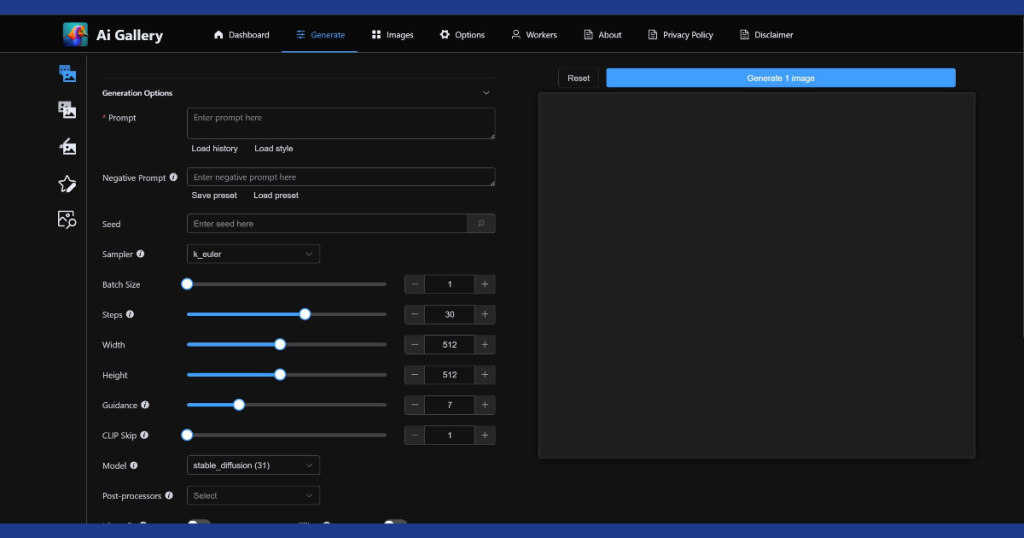
Task: Decrease Batch Size with the minus button
Action: tap(415, 284)
